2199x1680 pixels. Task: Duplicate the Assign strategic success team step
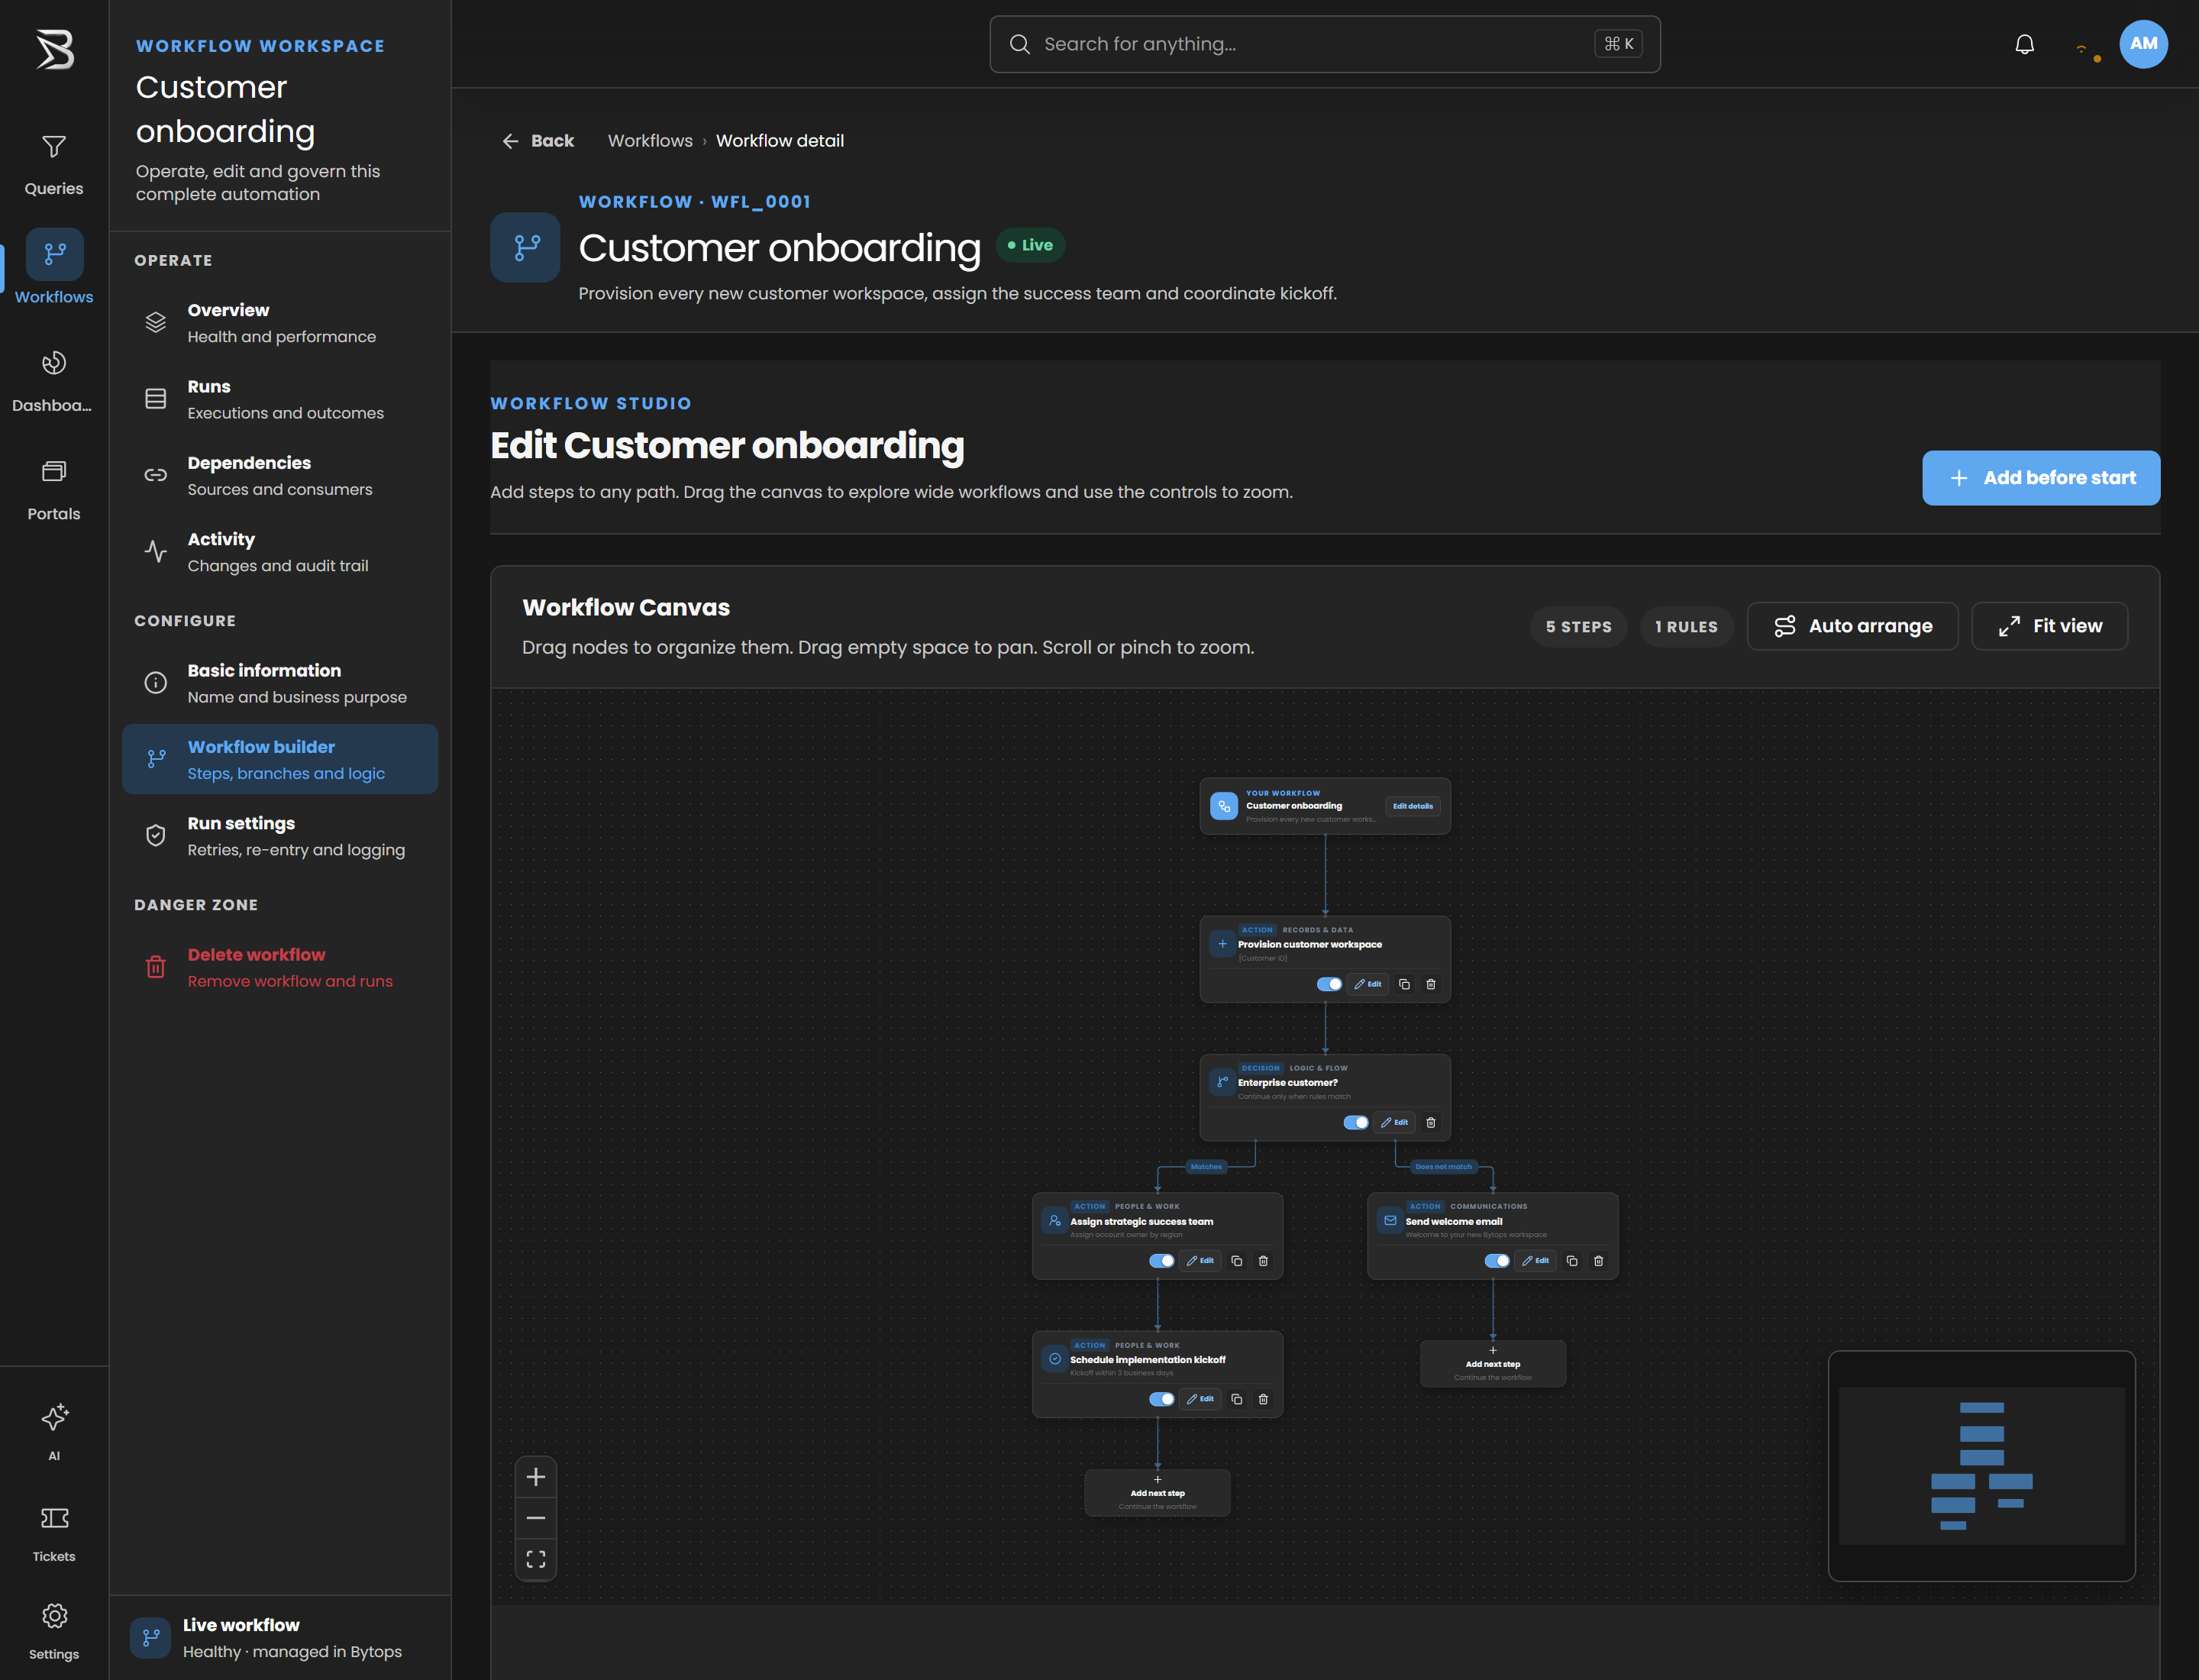[1237, 1261]
